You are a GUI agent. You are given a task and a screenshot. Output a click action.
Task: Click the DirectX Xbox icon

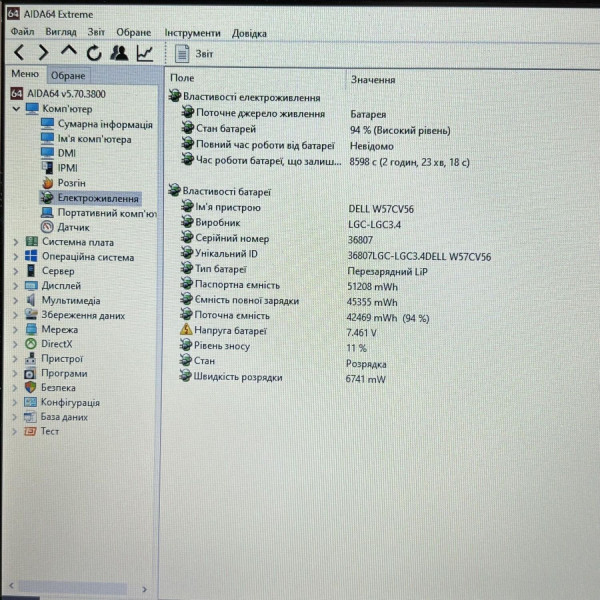[31, 344]
